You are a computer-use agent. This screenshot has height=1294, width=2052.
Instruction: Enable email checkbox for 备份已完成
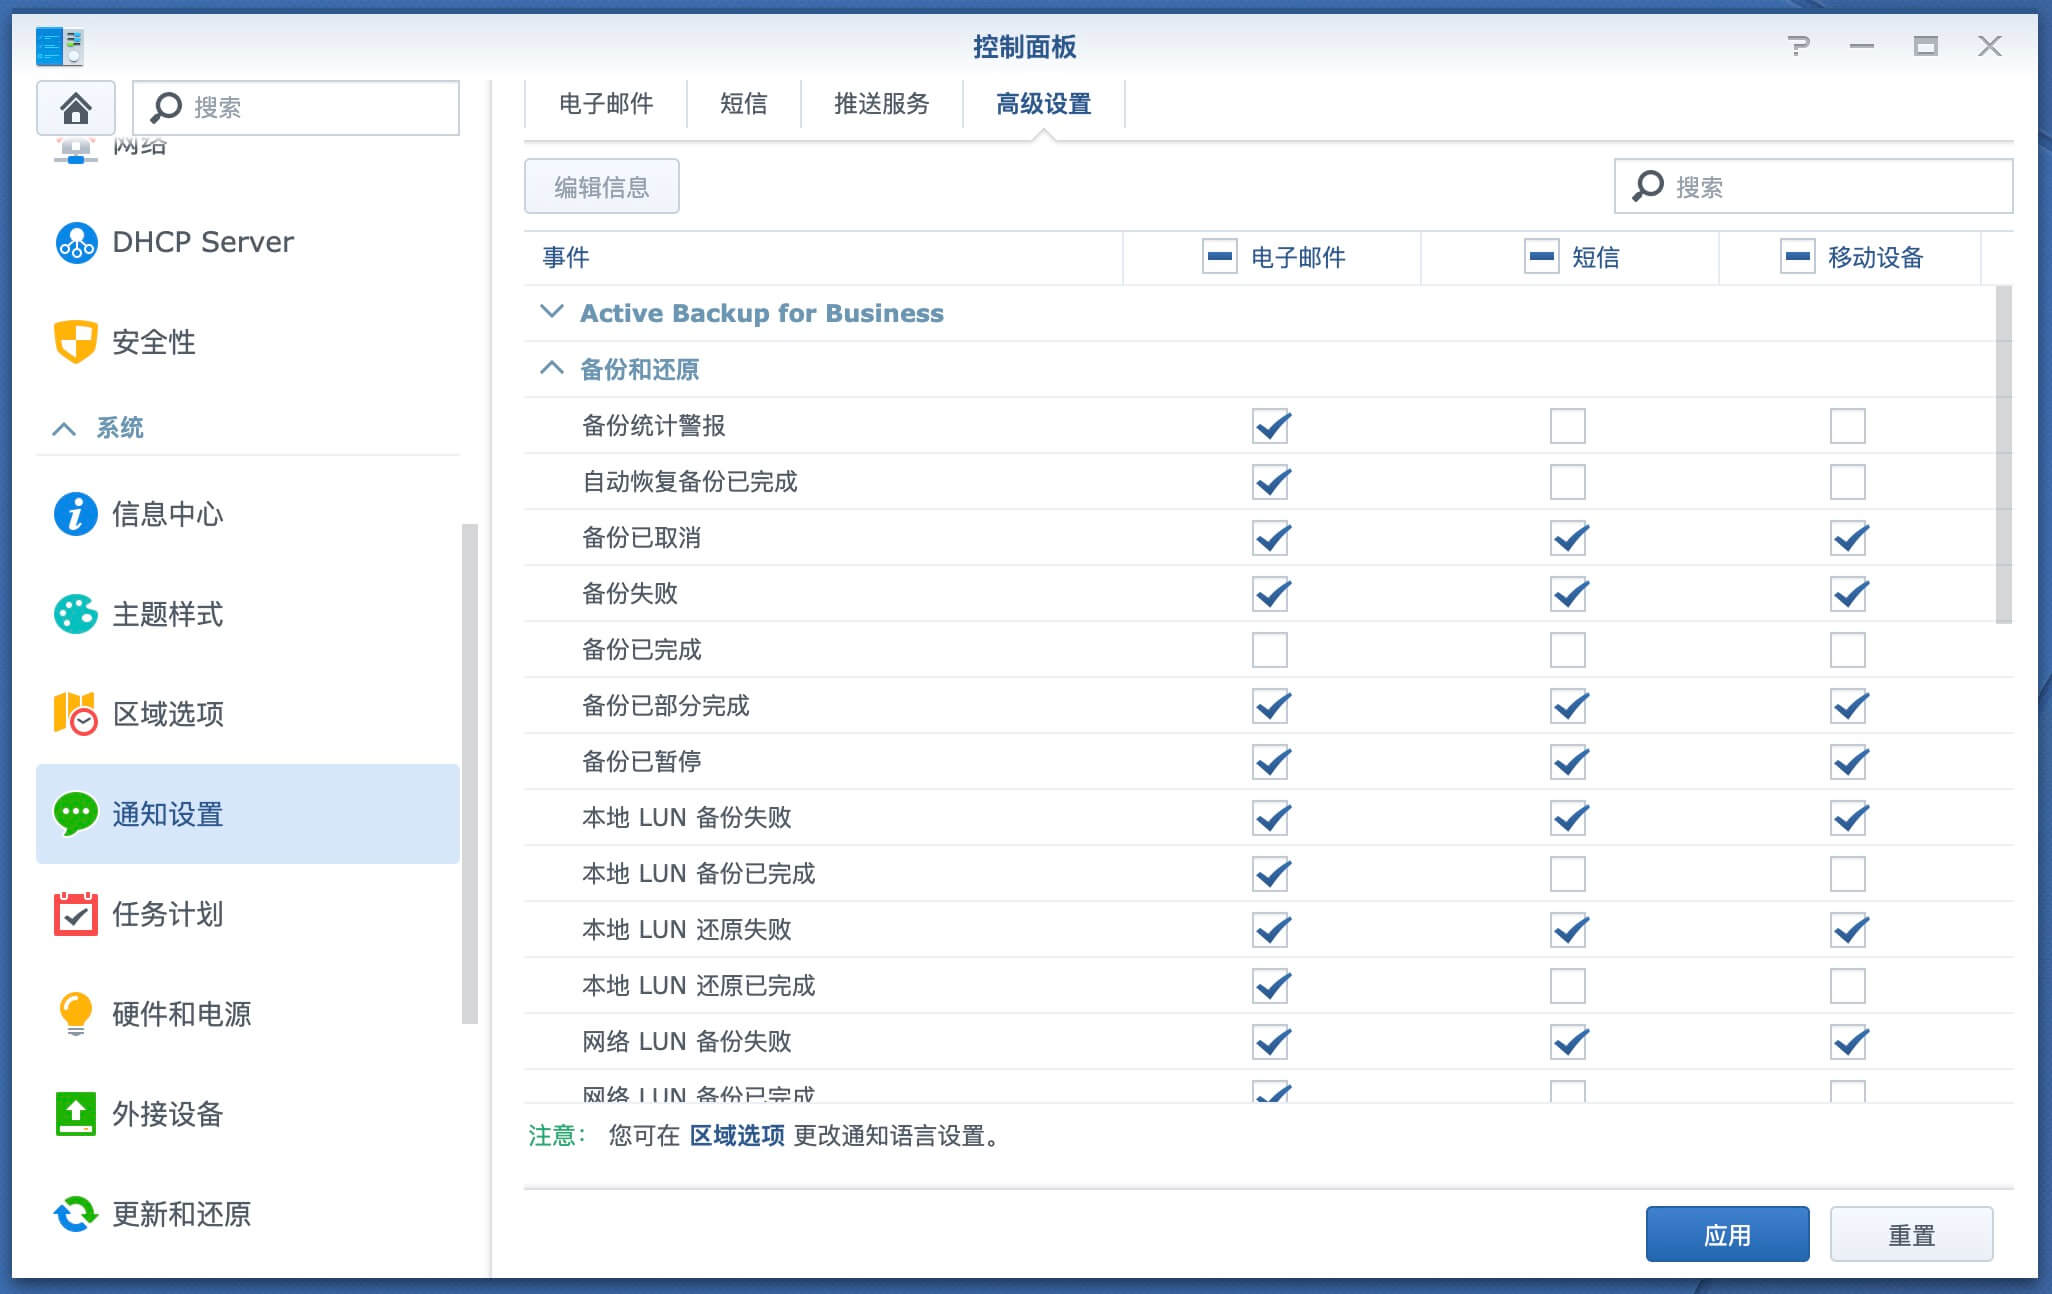1270,650
